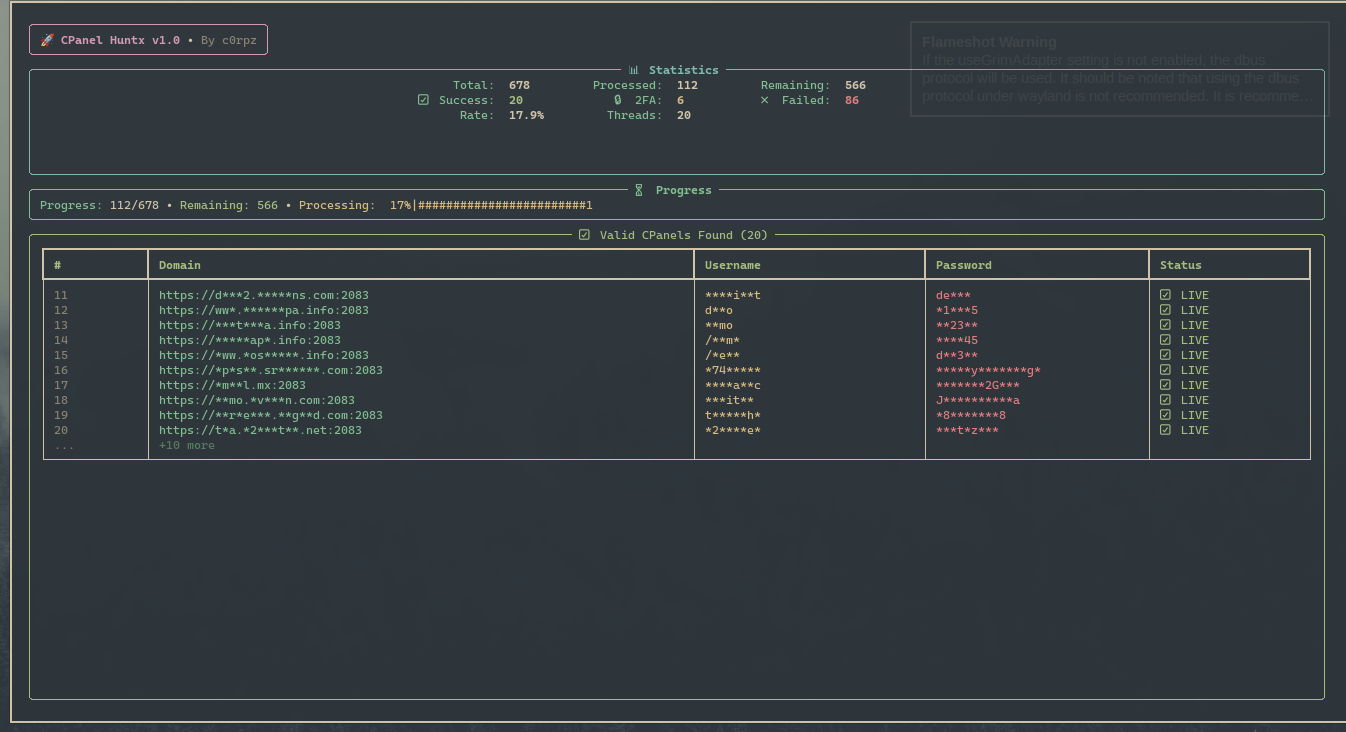This screenshot has height=732, width=1346.
Task: Click the domain link in row 17
Action: tap(232, 385)
